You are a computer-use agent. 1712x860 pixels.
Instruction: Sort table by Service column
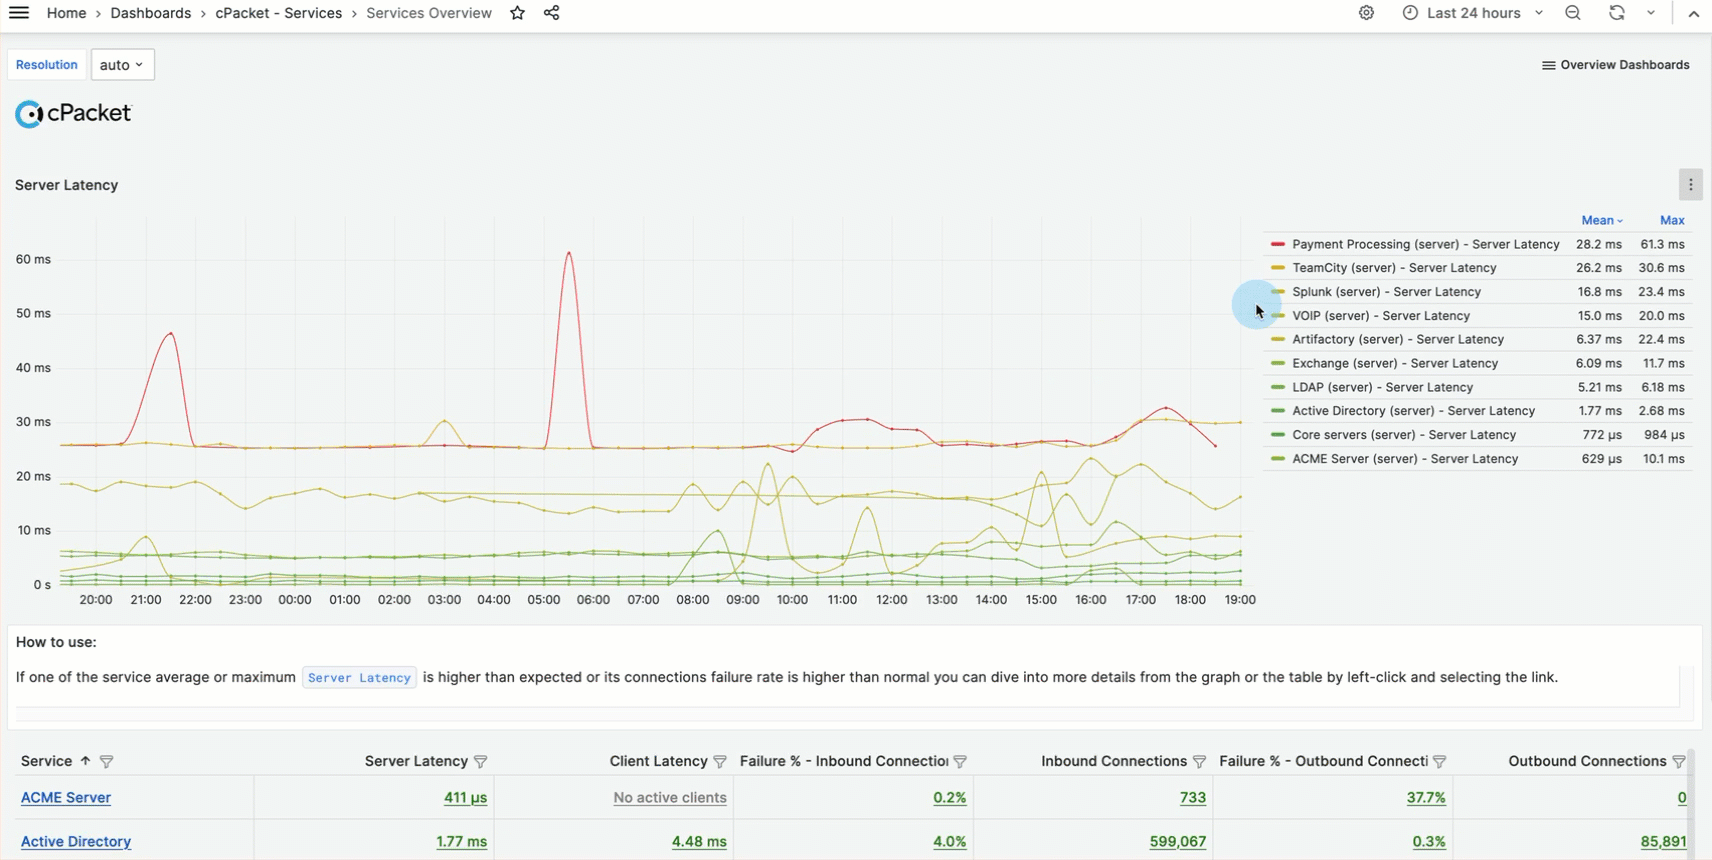(x=46, y=761)
